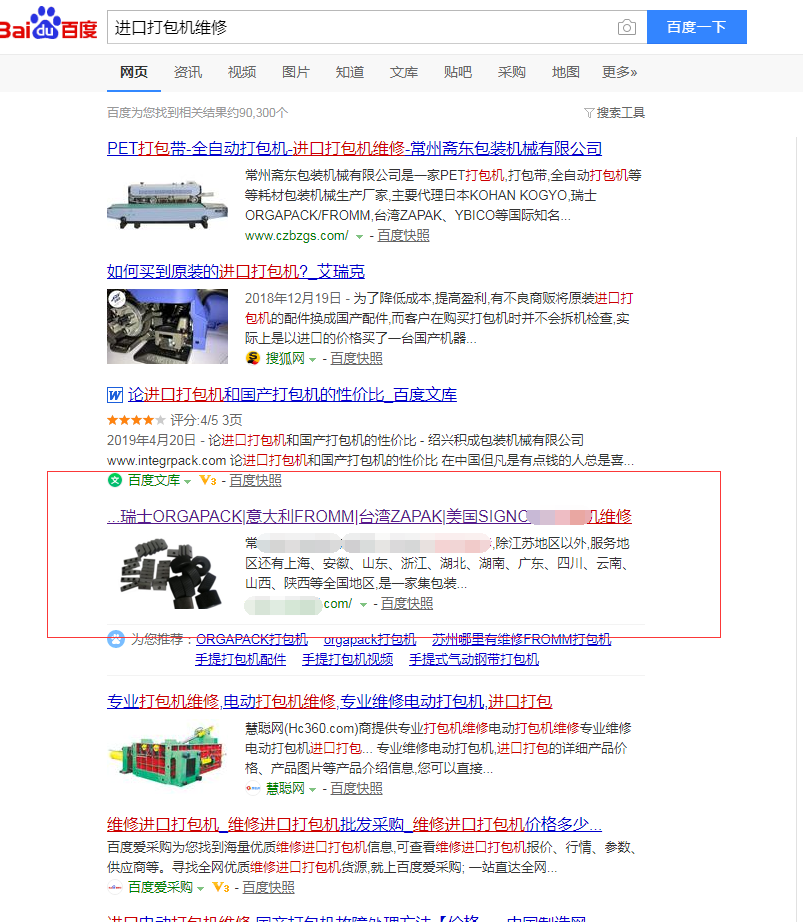Click suggested search 手提式气动钢带打包机
The image size is (803, 922).
pos(474,659)
